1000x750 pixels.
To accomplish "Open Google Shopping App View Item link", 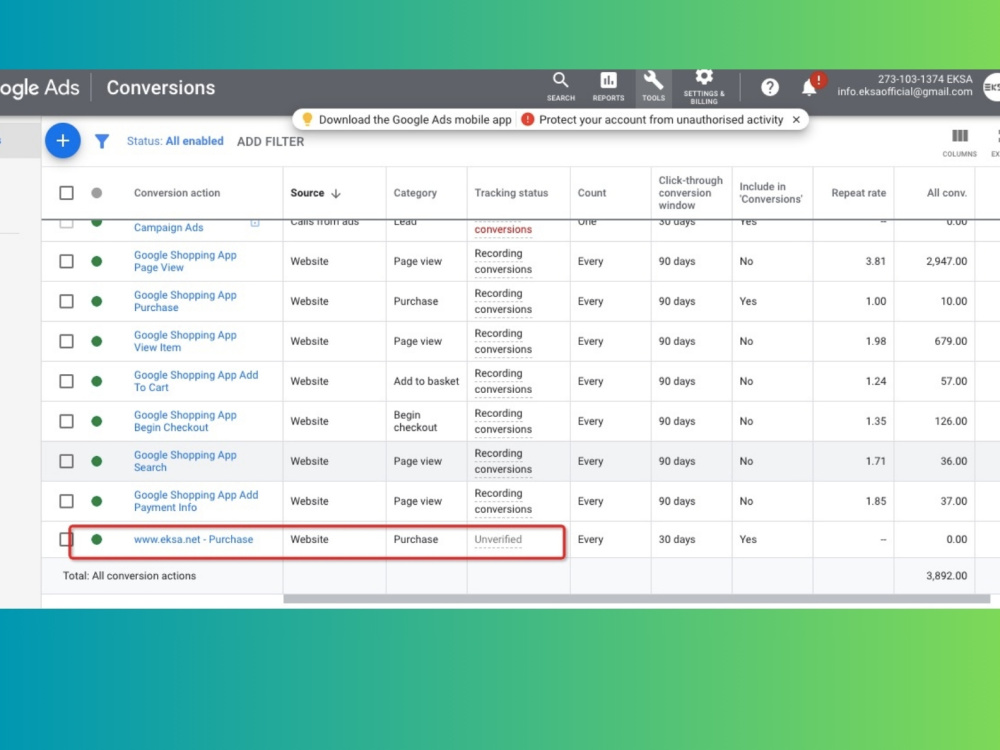I will click(x=185, y=341).
